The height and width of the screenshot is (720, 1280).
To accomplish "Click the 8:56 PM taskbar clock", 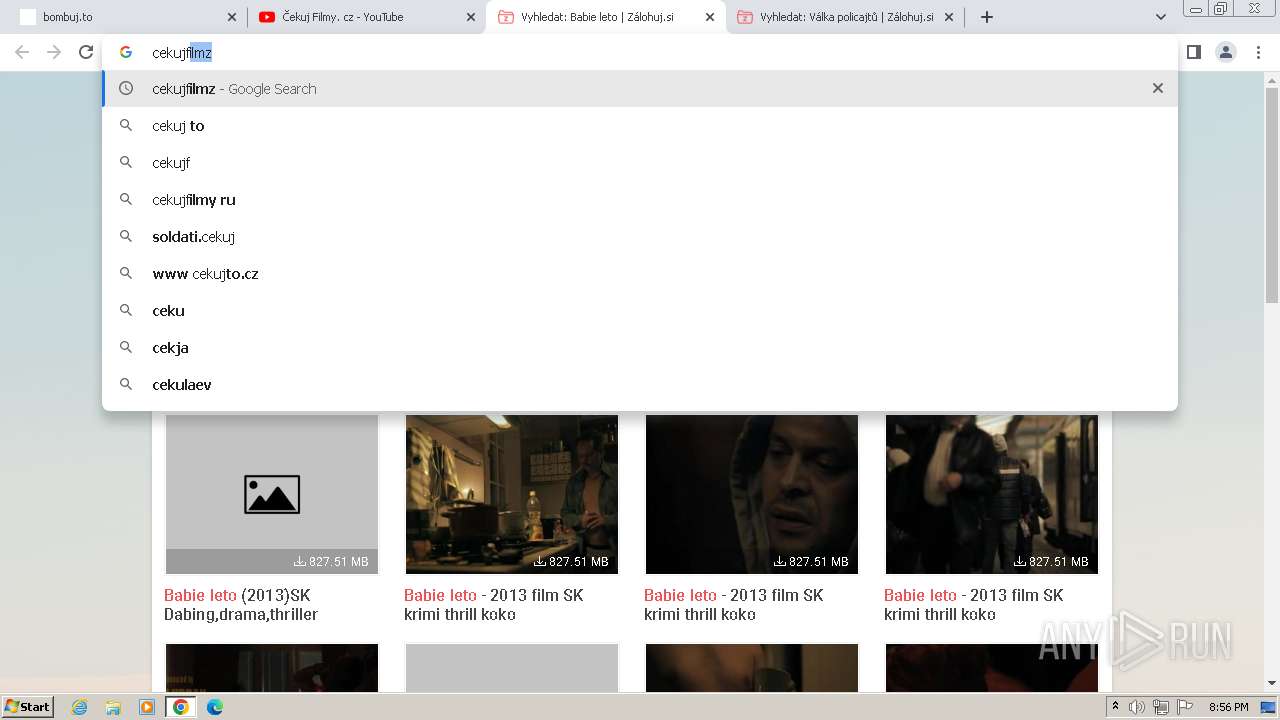I will click(x=1228, y=707).
